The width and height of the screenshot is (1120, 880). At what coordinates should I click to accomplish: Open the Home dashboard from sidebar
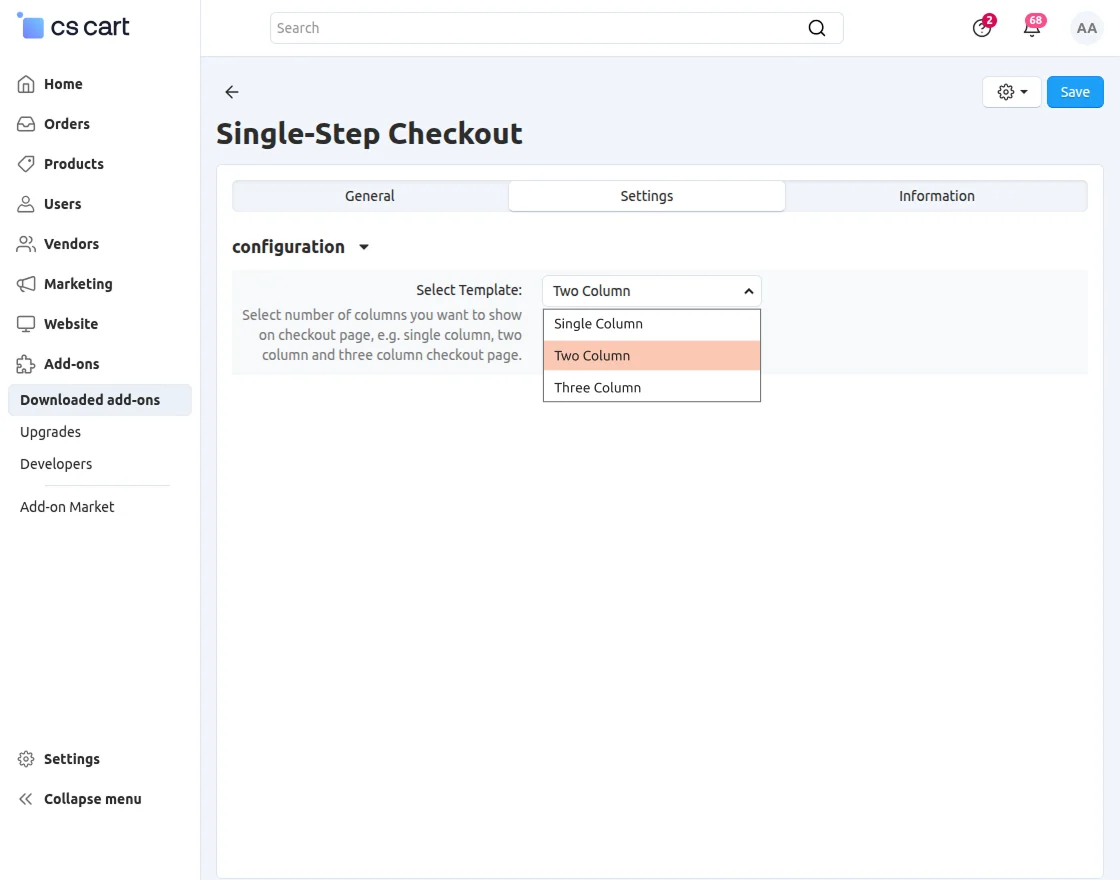[26, 84]
